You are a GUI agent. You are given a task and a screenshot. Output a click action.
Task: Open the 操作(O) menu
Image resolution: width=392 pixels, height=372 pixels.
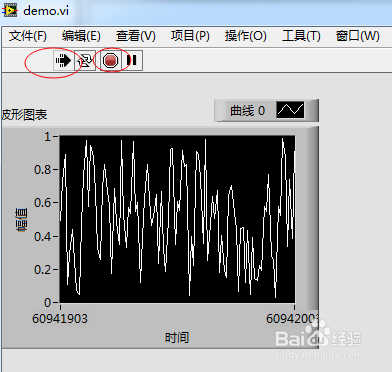point(245,36)
